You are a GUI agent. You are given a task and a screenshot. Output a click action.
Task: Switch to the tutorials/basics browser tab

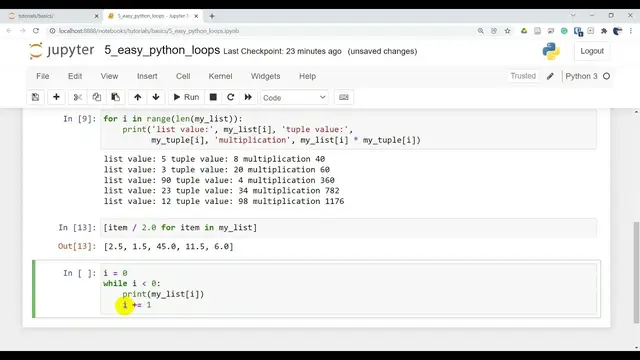pos(53,16)
